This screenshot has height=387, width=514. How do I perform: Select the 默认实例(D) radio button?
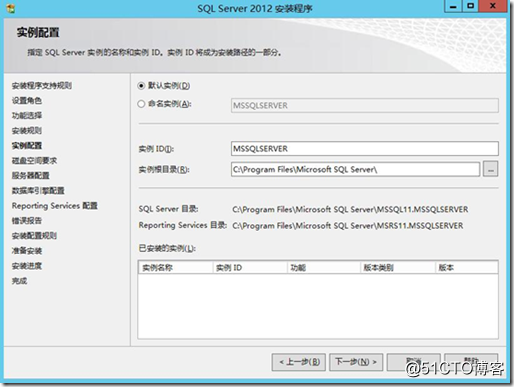click(141, 86)
